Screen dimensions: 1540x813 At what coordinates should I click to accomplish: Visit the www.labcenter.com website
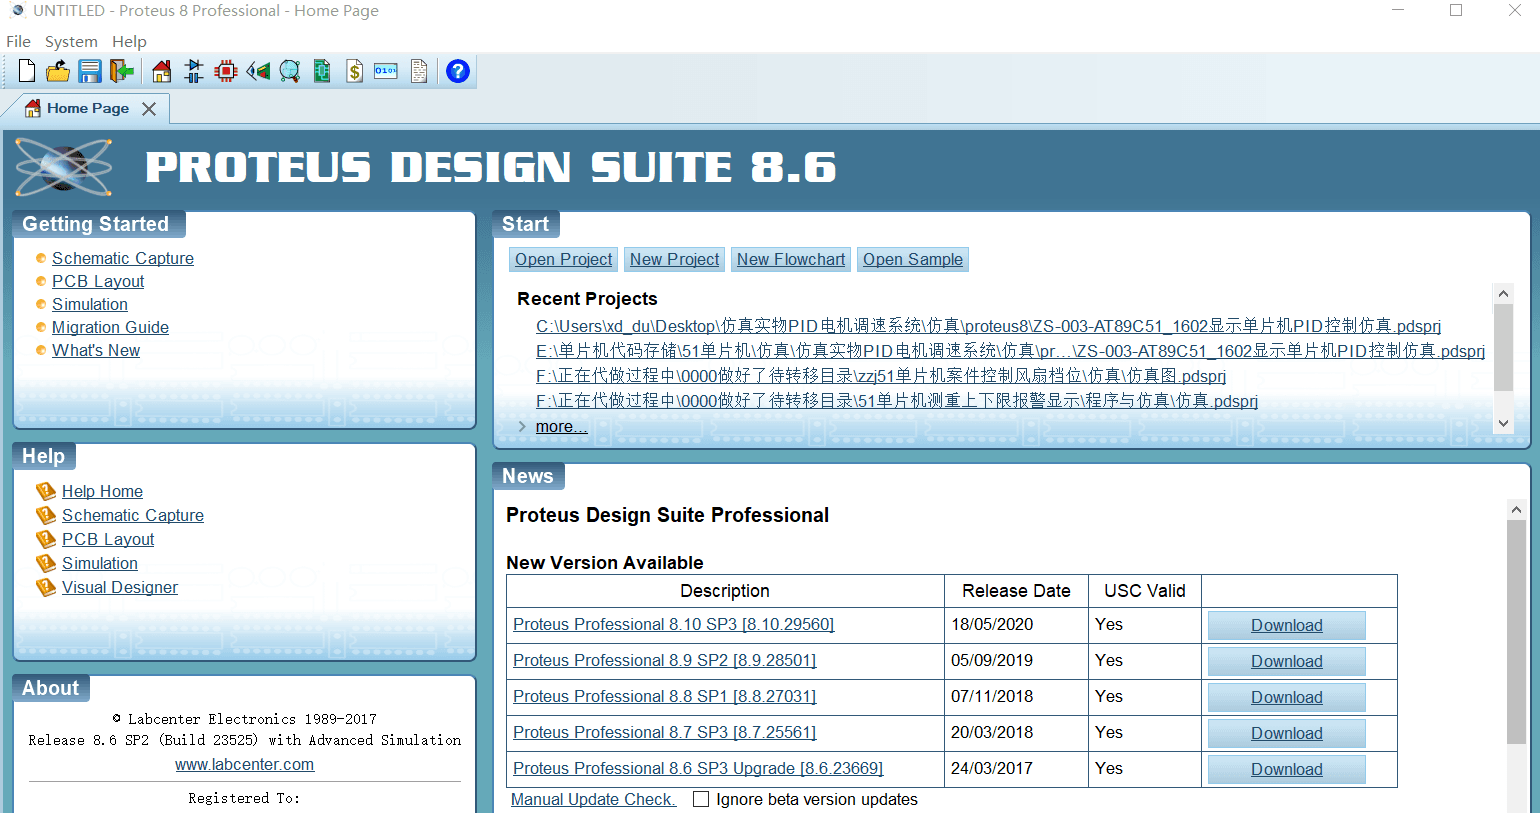pos(244,764)
